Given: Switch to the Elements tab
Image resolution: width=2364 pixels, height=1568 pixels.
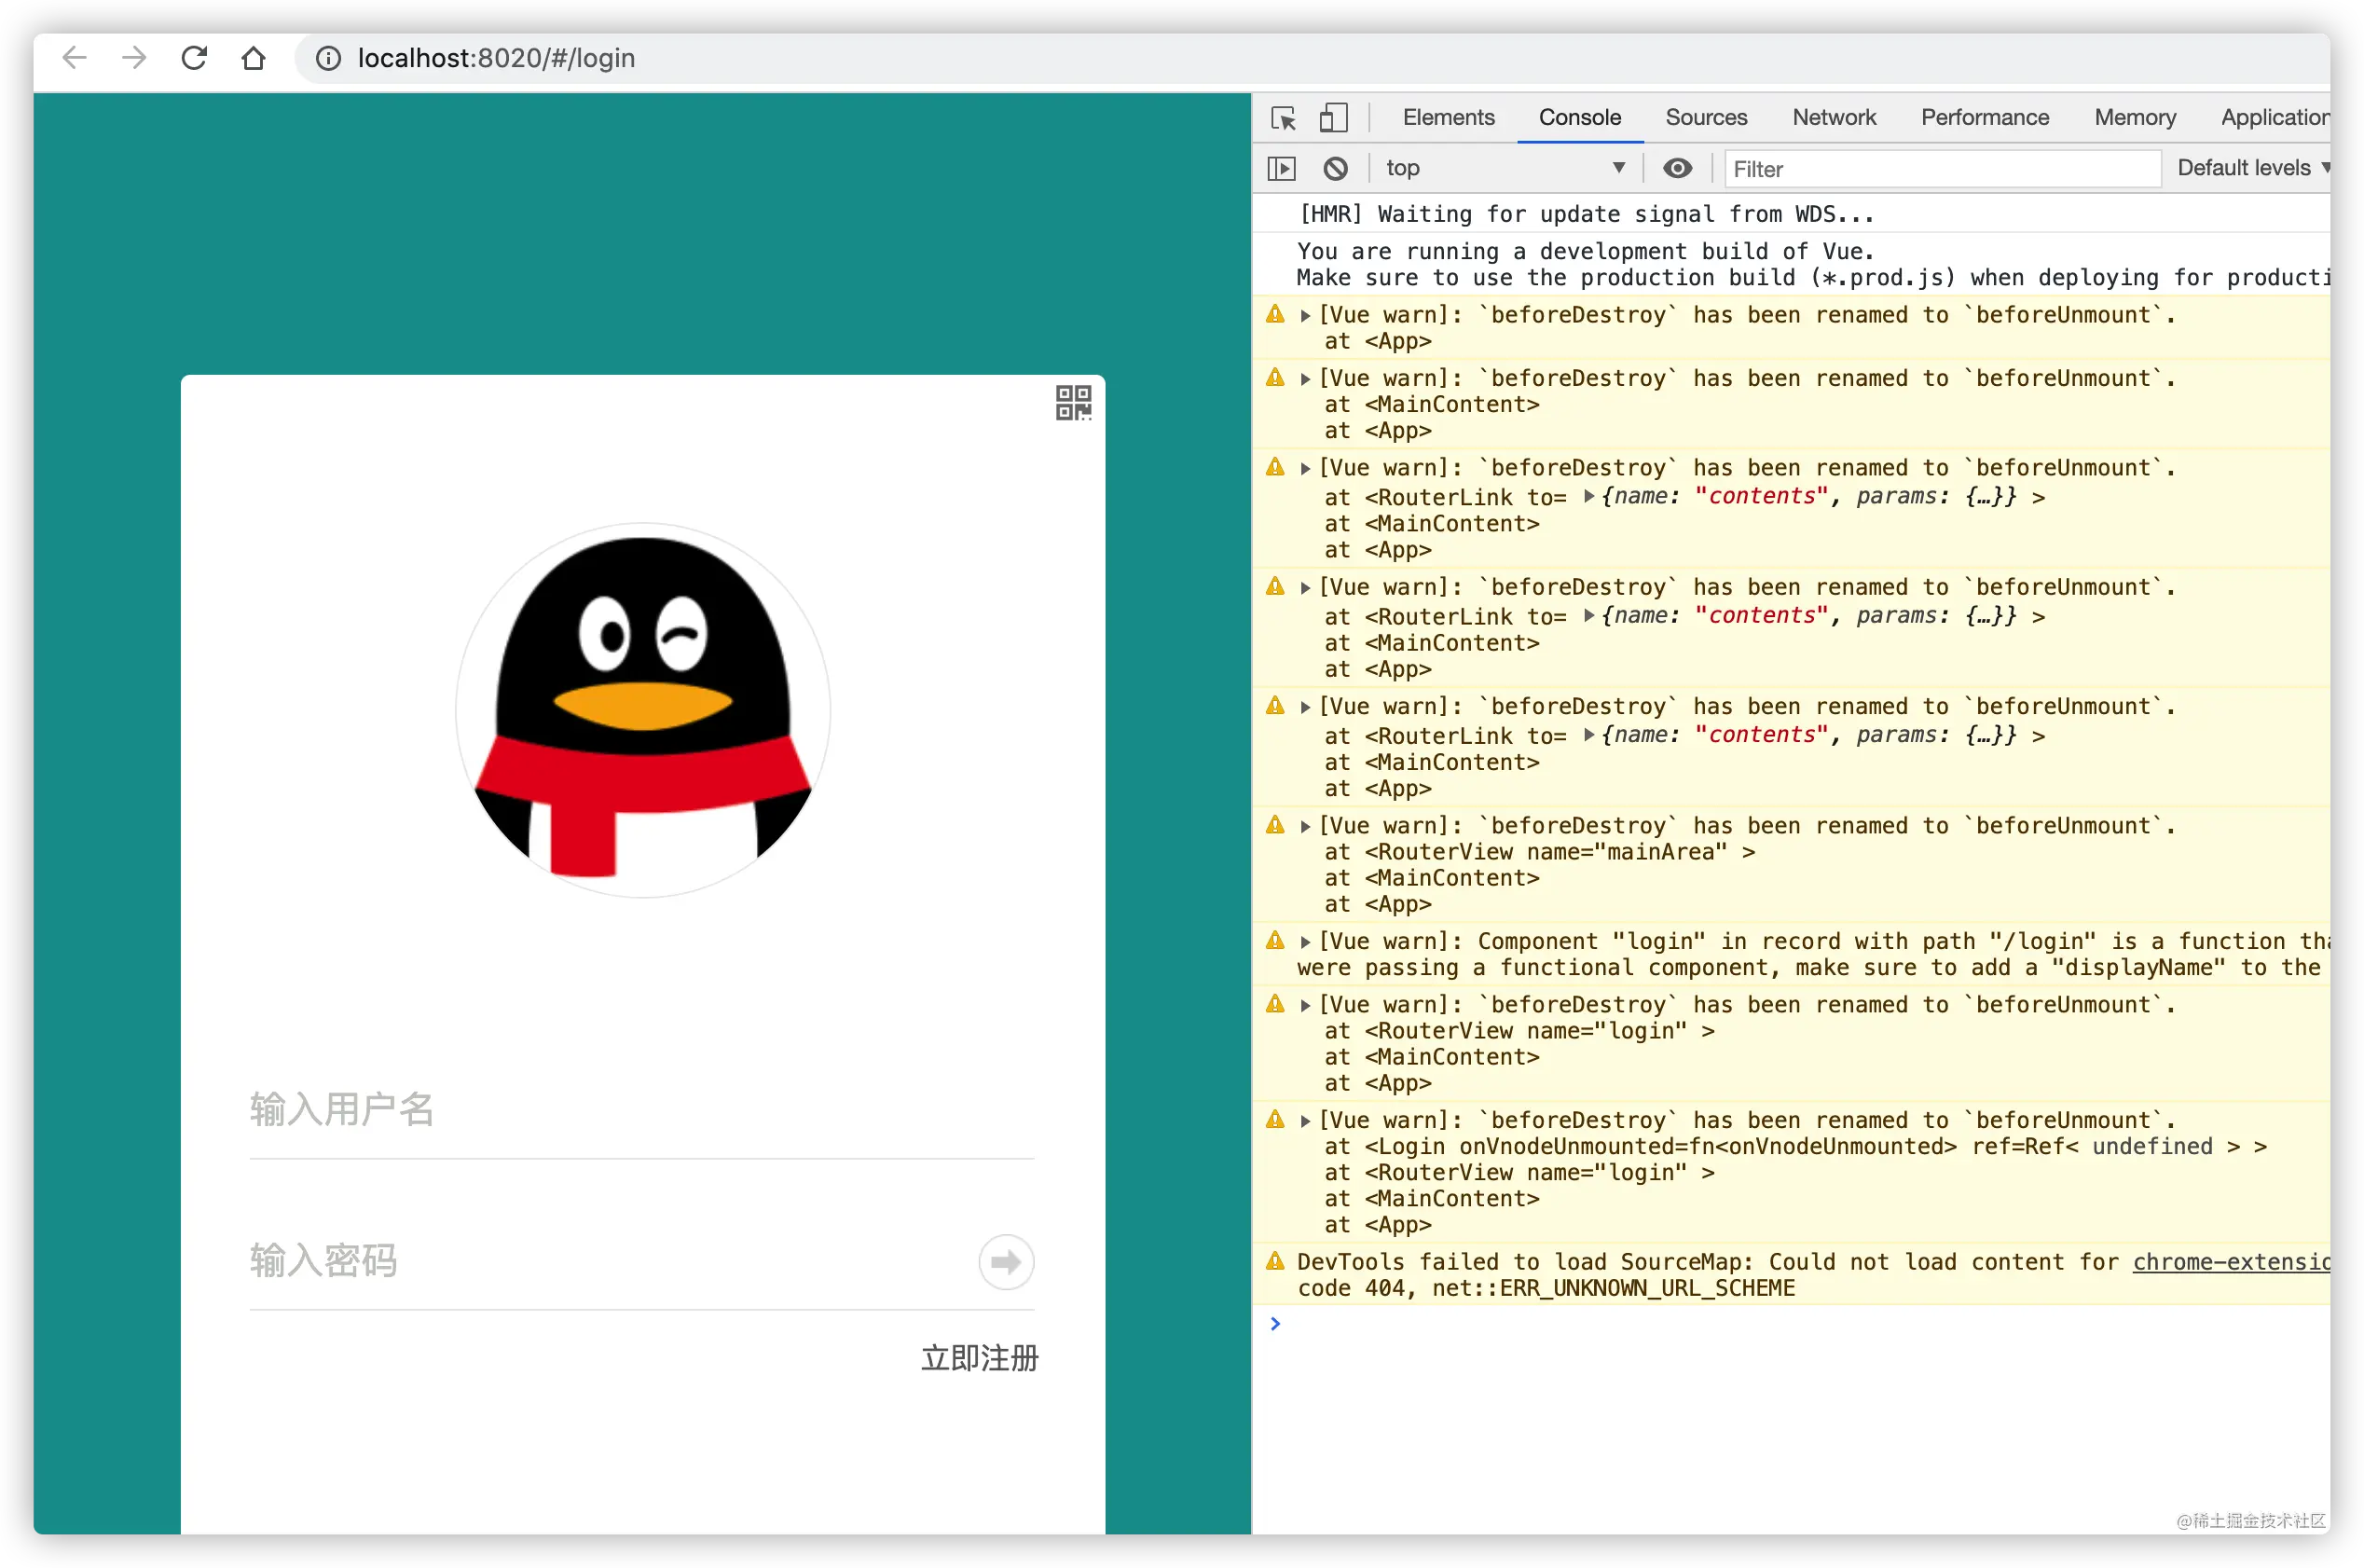Looking at the screenshot, I should [1448, 118].
